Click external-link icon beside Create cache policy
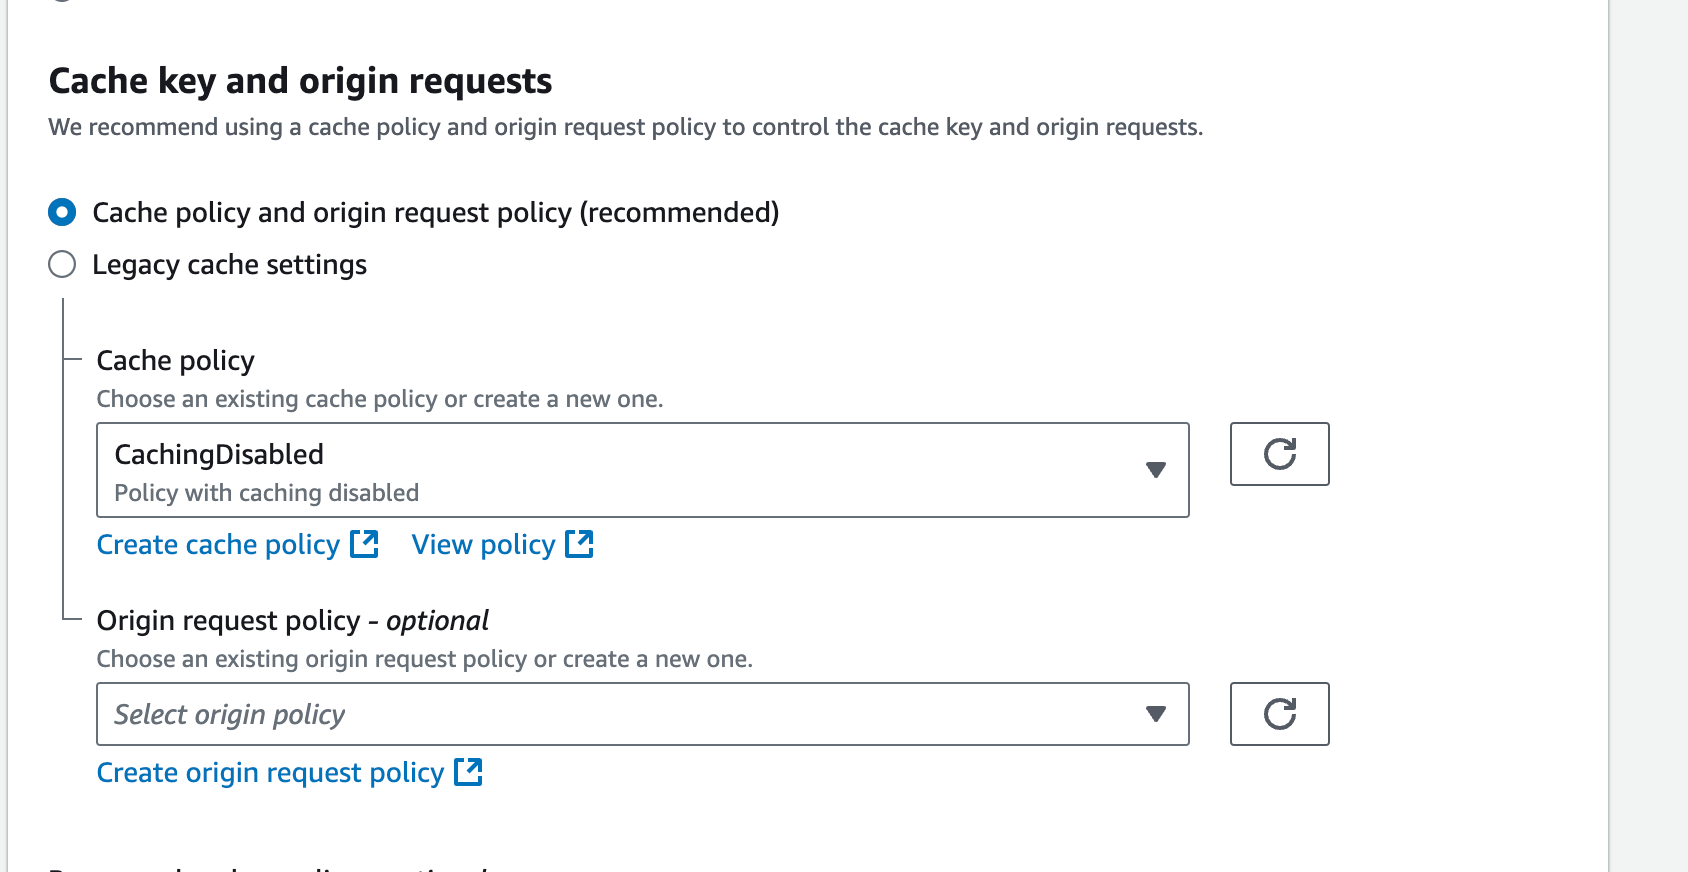The width and height of the screenshot is (1688, 872). coord(364,544)
